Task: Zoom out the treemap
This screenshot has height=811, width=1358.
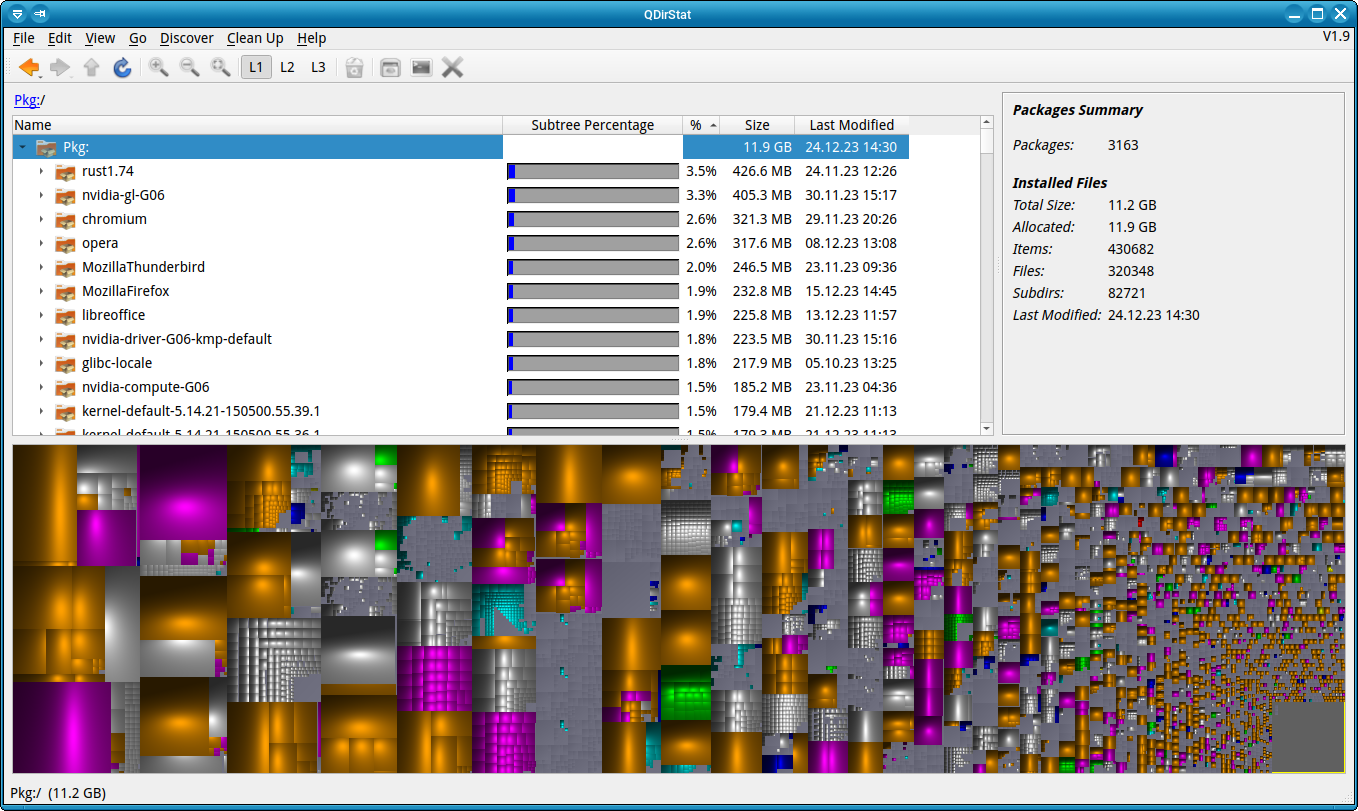Action: [189, 67]
